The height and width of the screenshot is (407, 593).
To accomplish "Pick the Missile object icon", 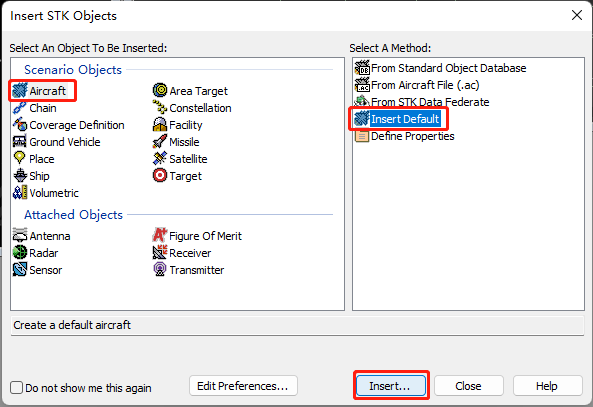I will (160, 141).
